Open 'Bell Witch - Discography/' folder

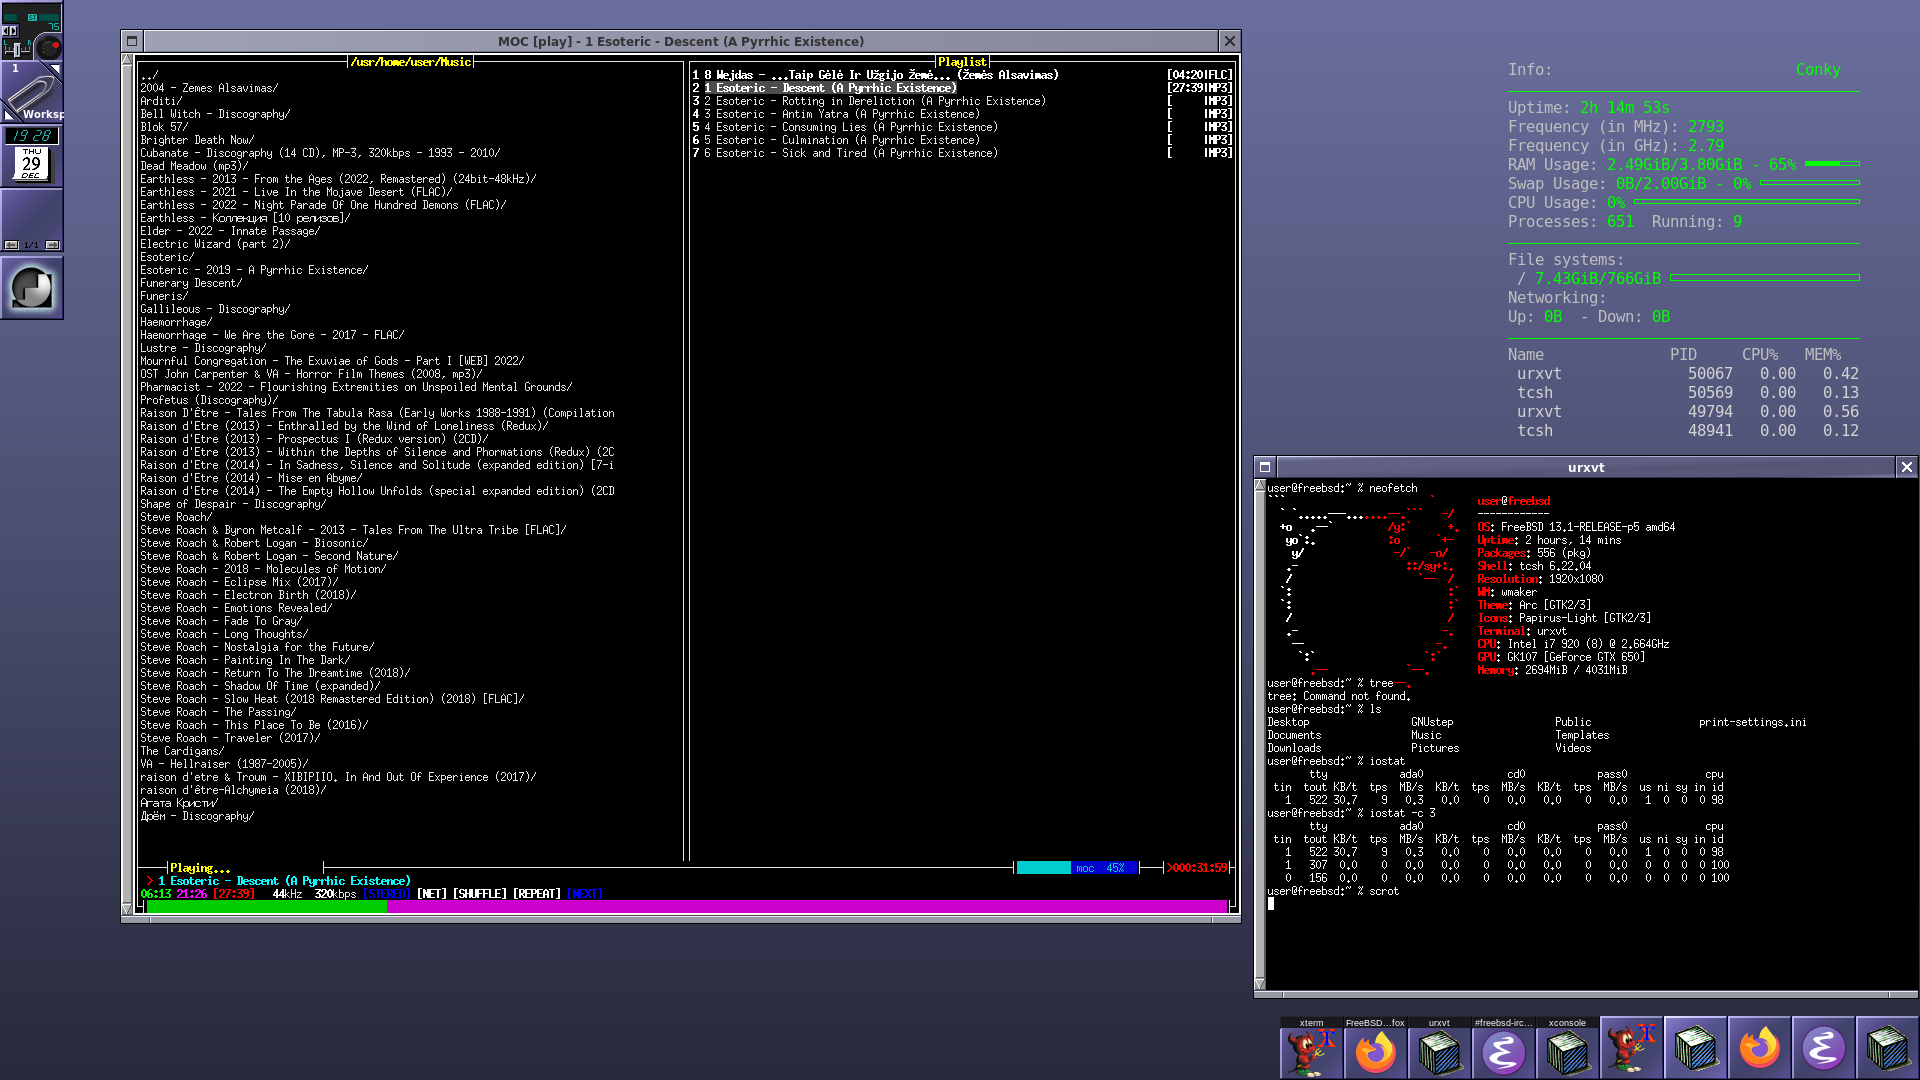215,114
